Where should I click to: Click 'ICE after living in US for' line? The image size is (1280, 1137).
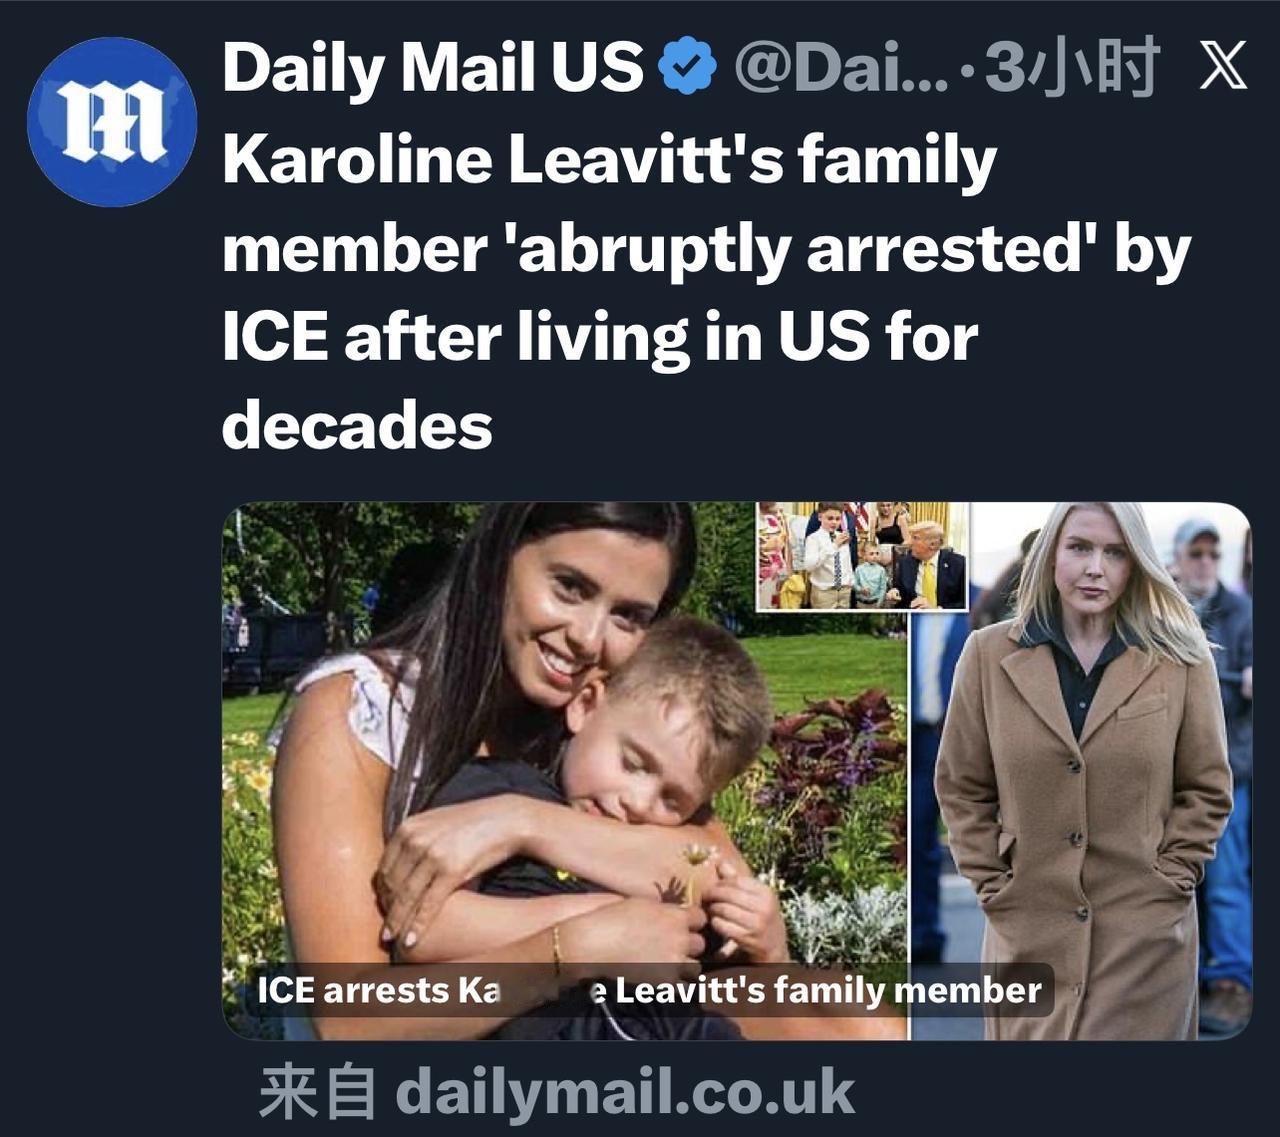coord(600,337)
